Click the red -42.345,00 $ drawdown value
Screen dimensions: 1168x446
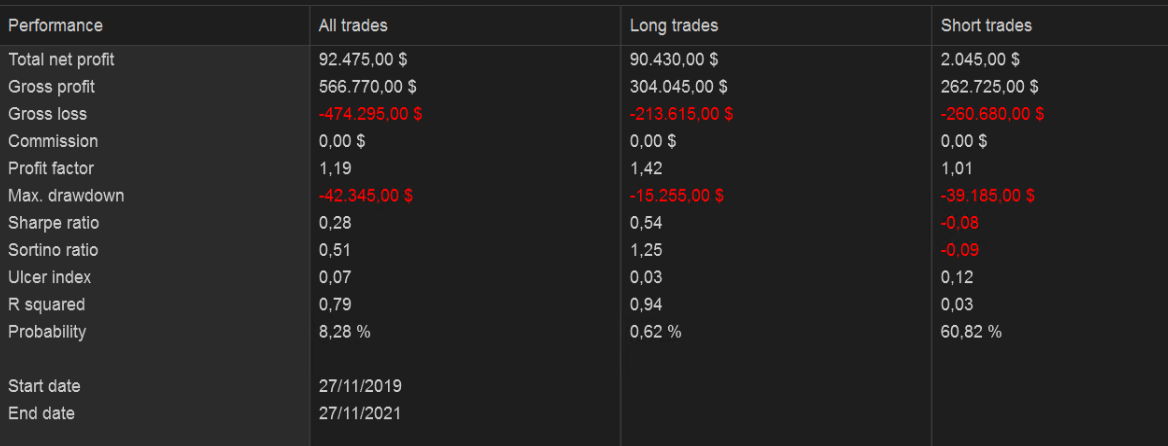tap(366, 196)
